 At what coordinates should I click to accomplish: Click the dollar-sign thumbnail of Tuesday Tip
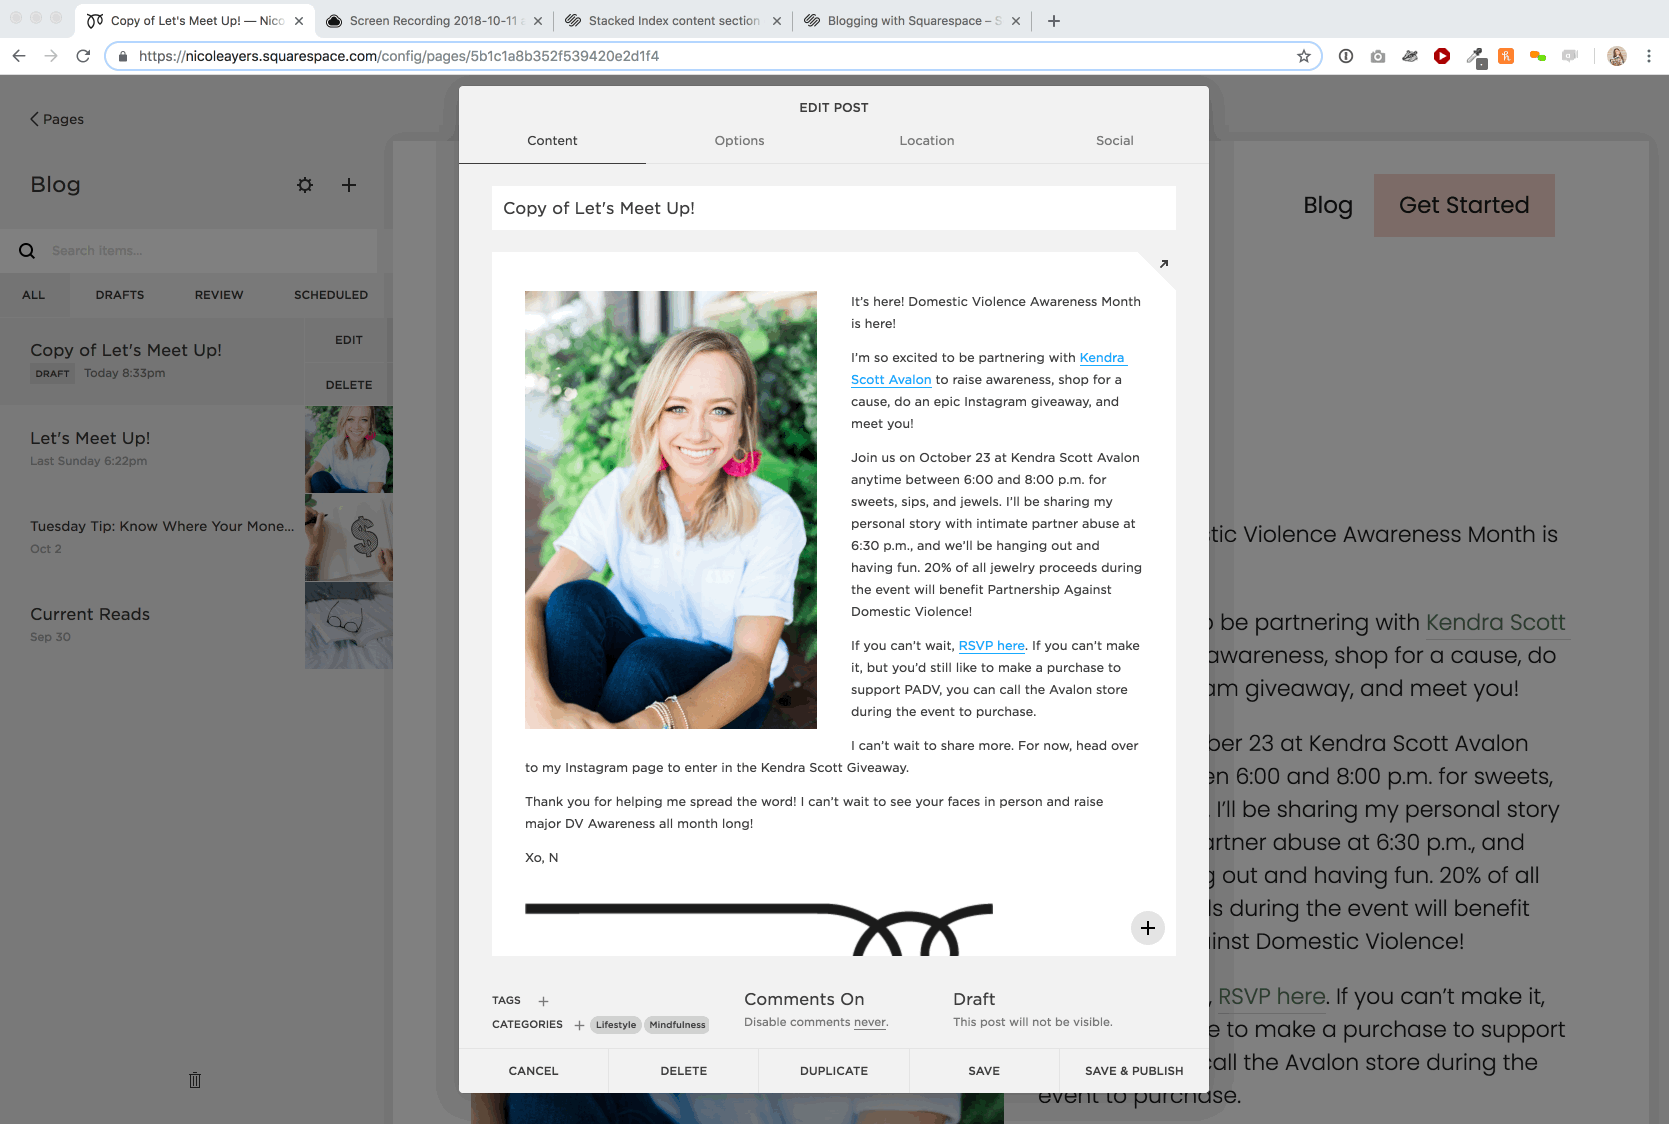pos(349,537)
